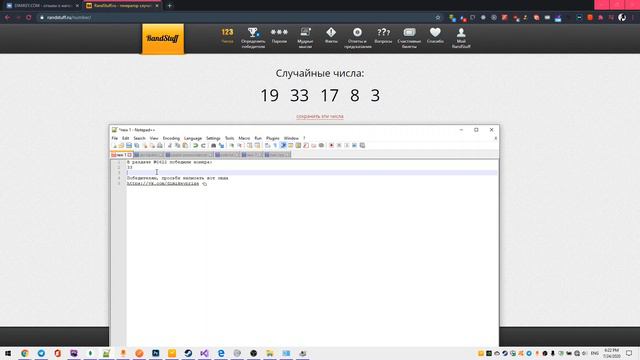This screenshot has height=360, width=640.
Task: Open Photoshop from the taskbar
Action: point(156,353)
